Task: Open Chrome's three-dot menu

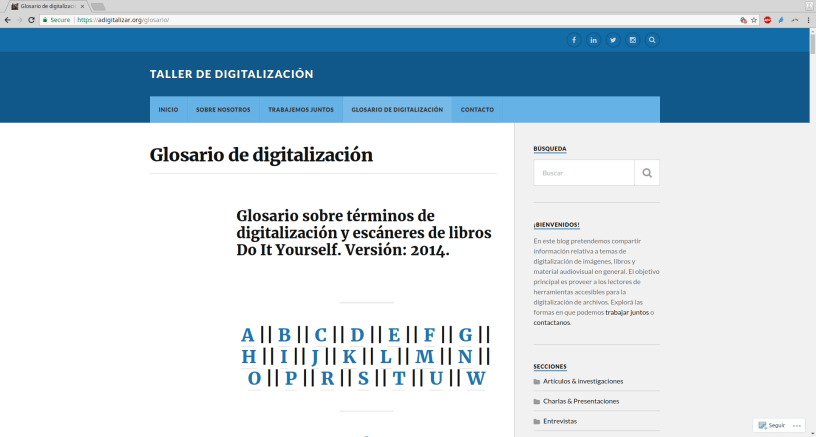Action: (807, 19)
